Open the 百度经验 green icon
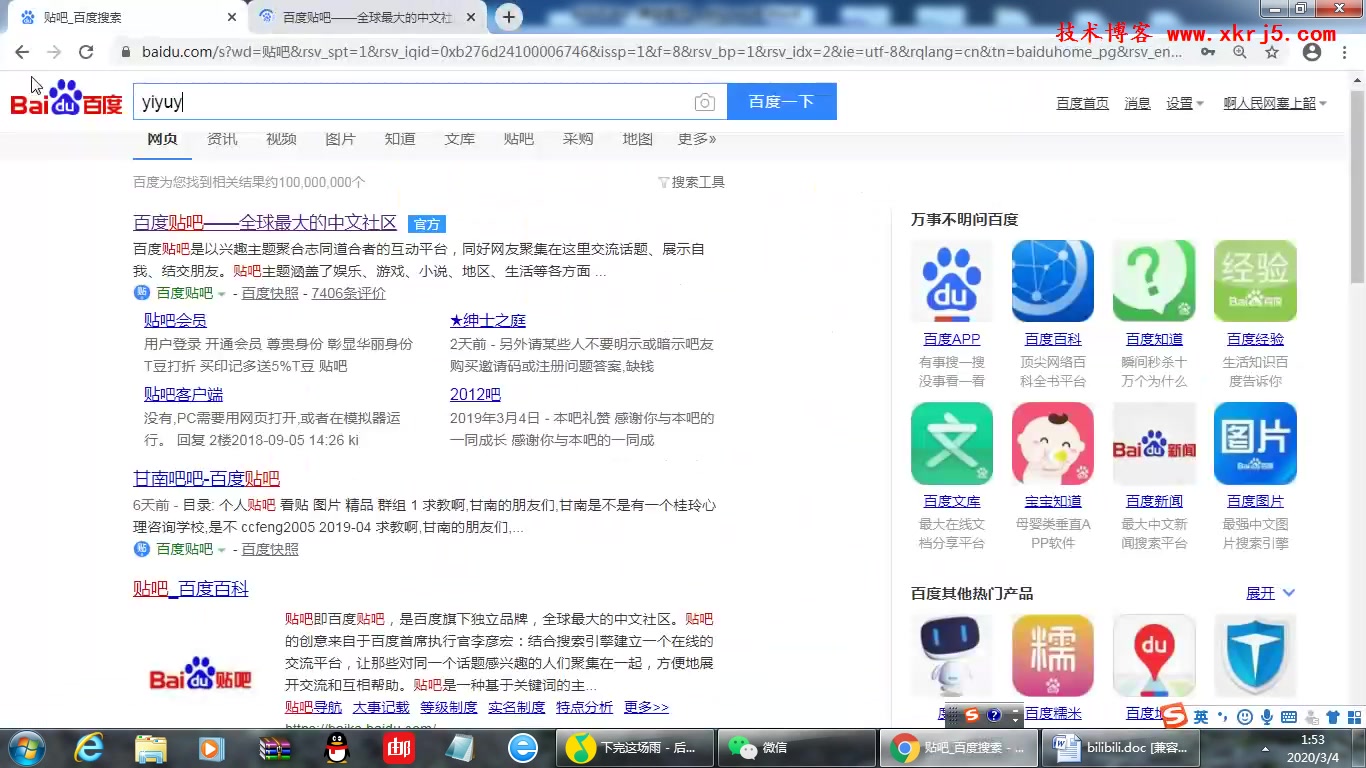Viewport: 1366px width, 768px height. [x=1255, y=281]
